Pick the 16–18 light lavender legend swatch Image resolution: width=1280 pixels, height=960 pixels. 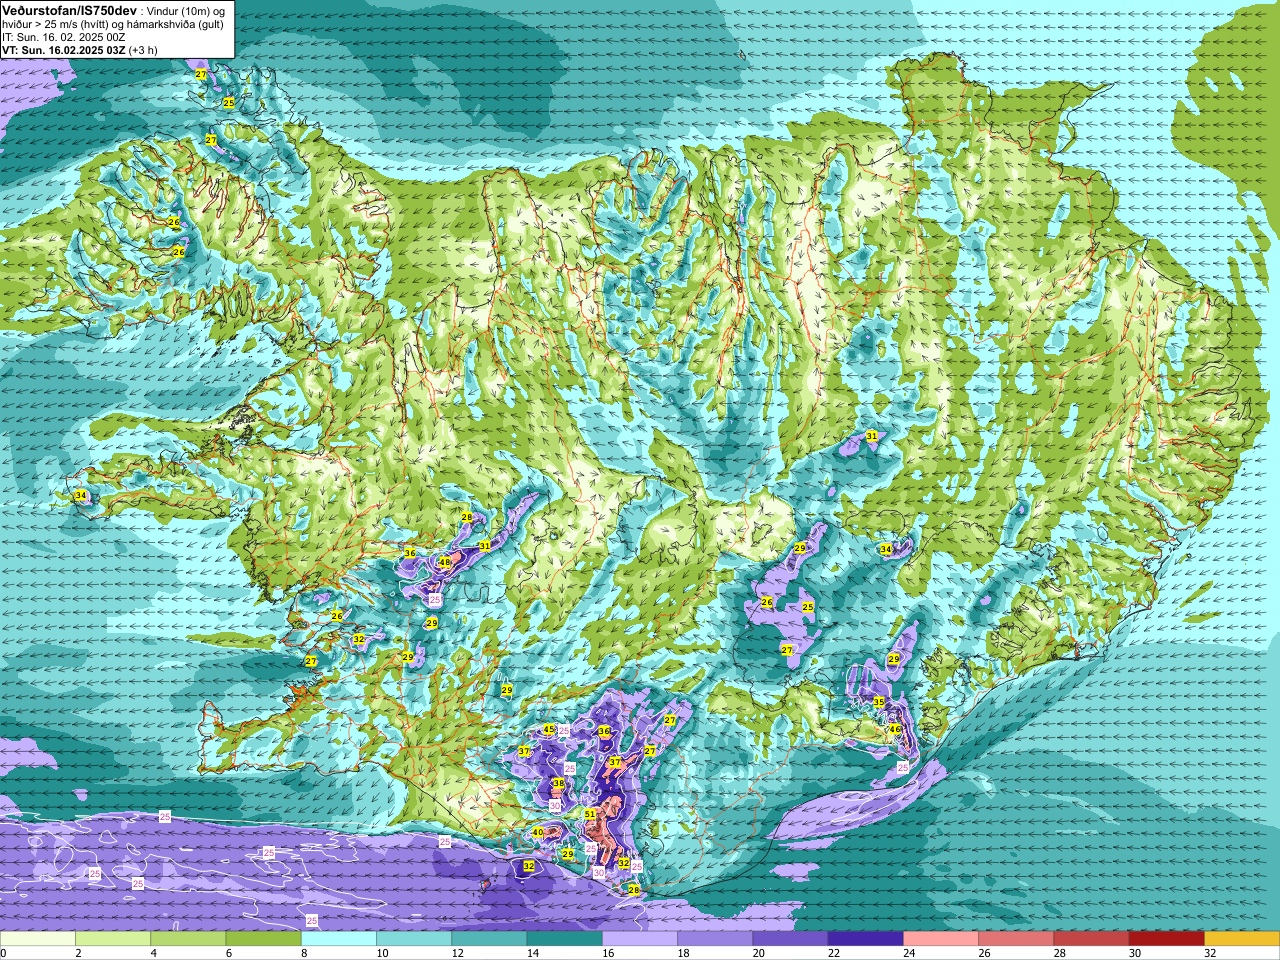(x=640, y=939)
